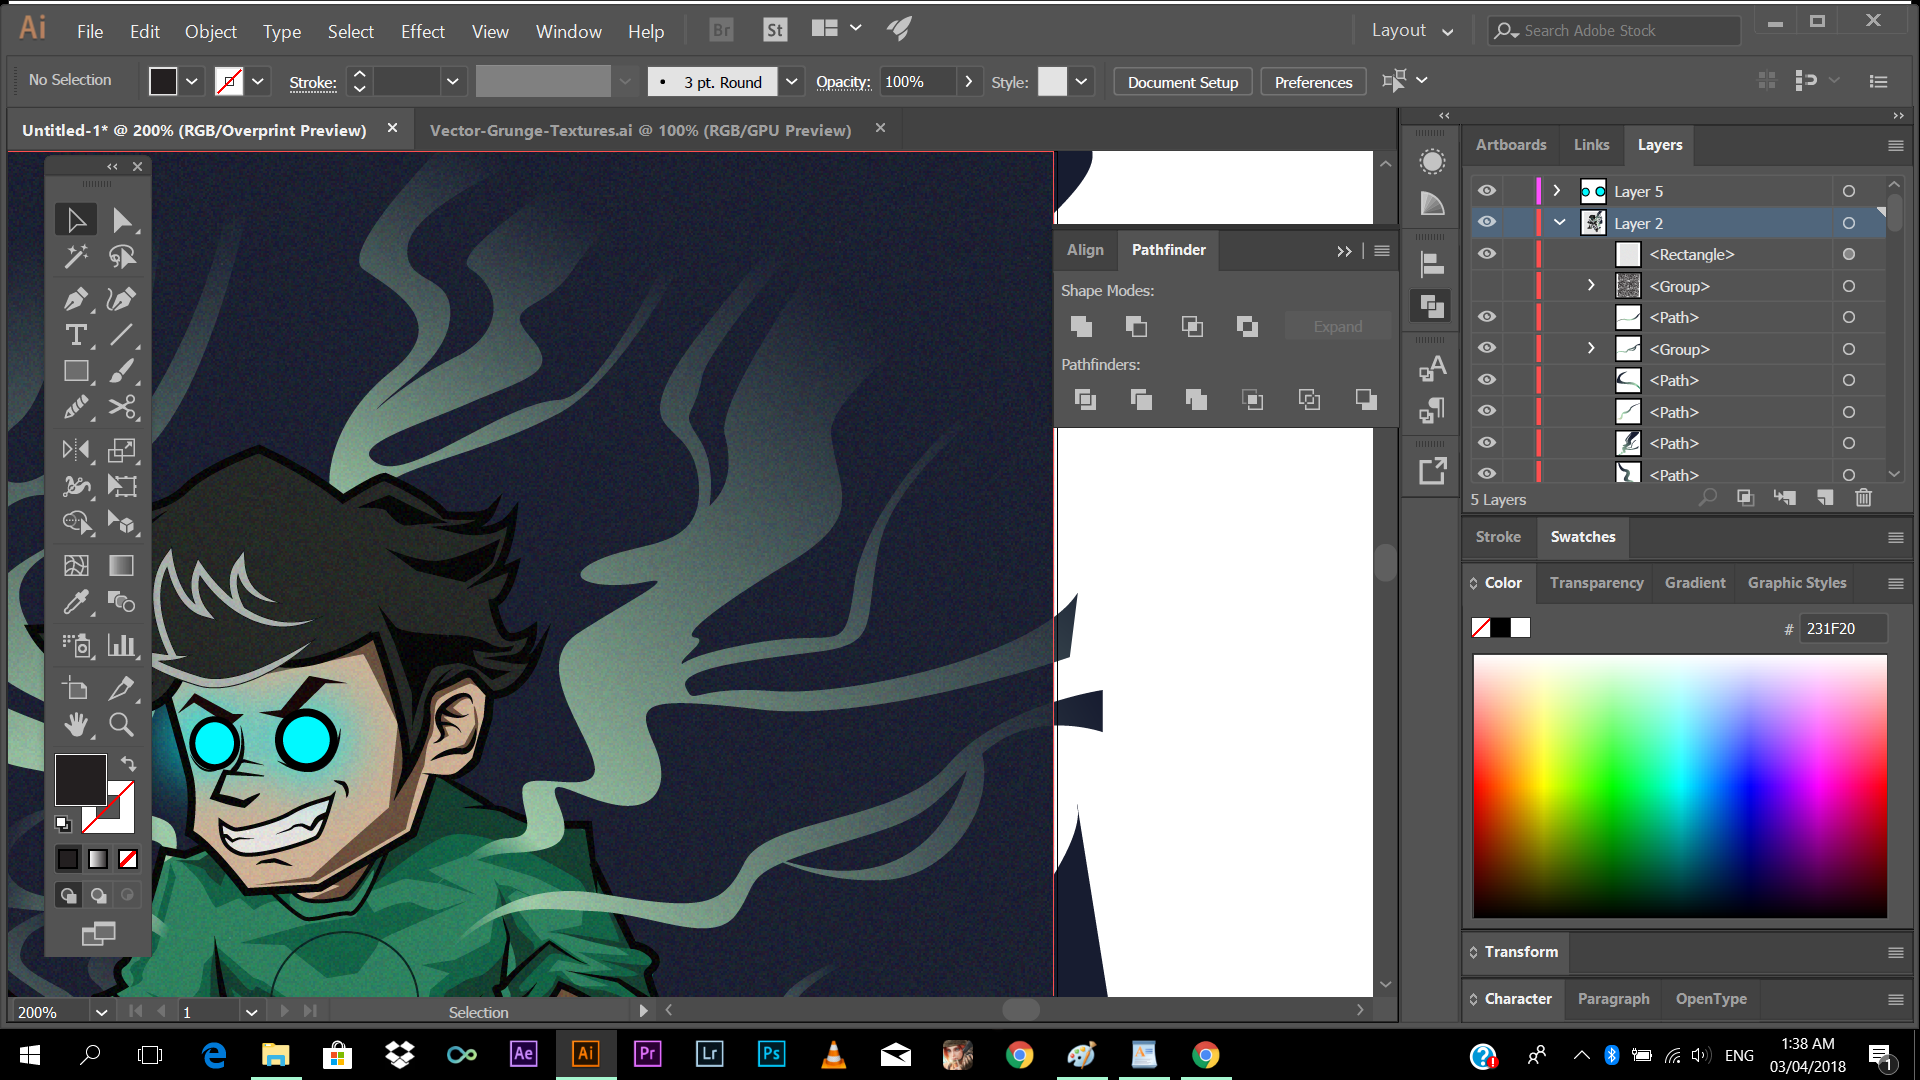The height and width of the screenshot is (1080, 1920).
Task: Open the 3 pt. Round brush dropdown
Action: 792,81
